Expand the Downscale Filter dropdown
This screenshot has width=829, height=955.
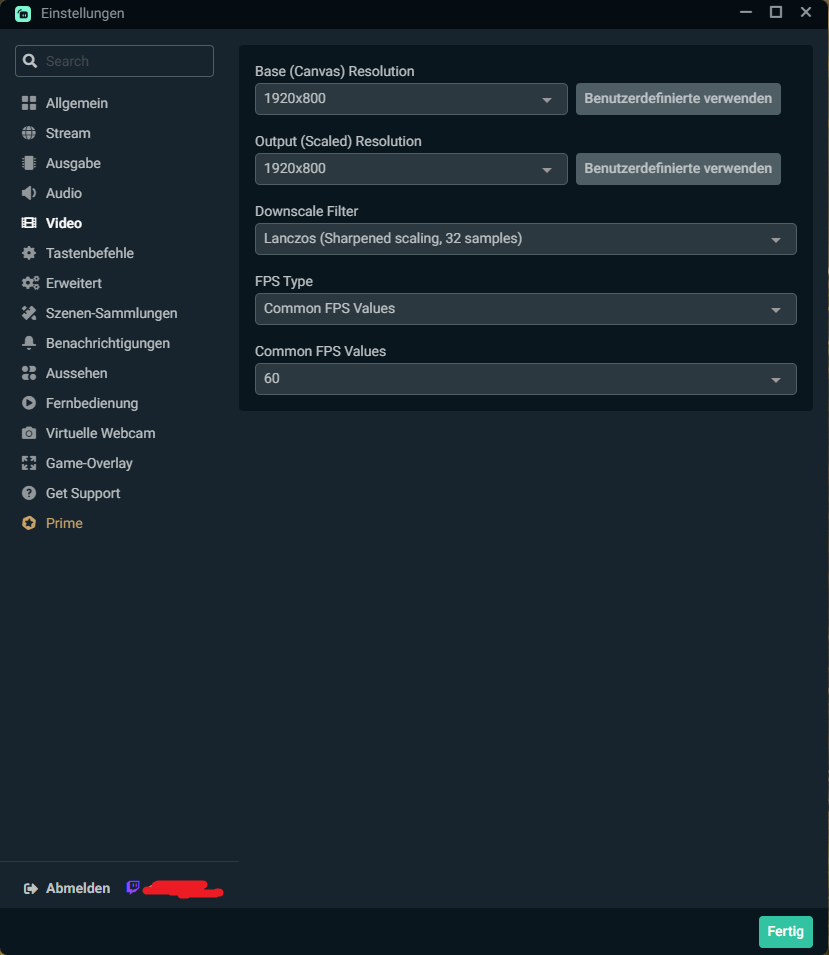click(x=525, y=239)
